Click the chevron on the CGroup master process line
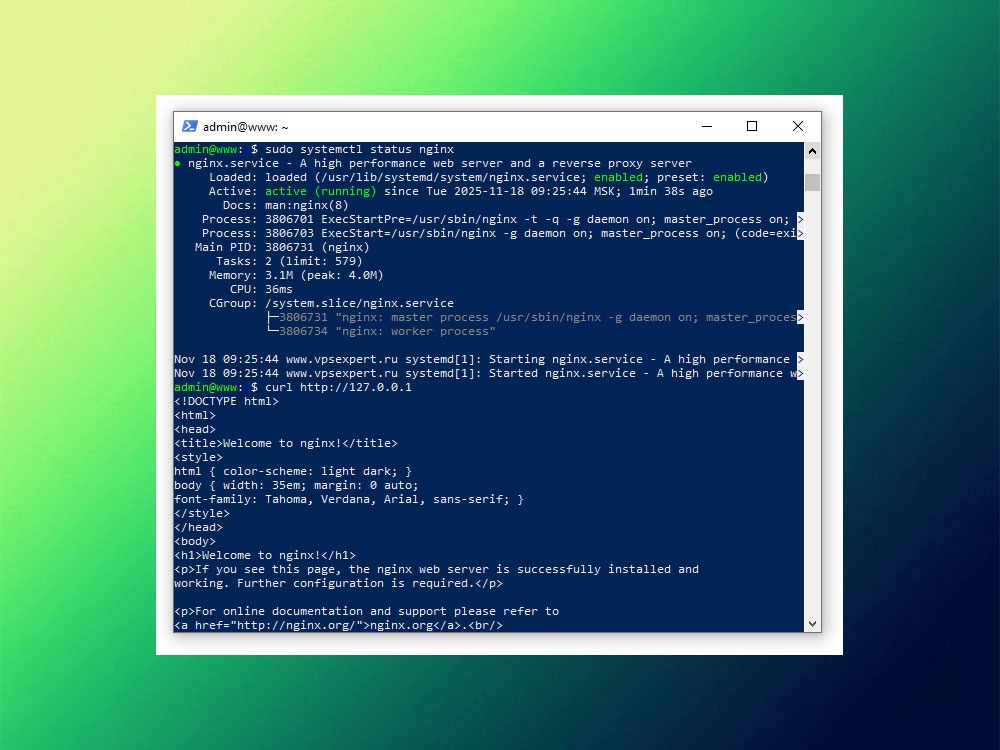This screenshot has width=1000, height=750. [798, 316]
